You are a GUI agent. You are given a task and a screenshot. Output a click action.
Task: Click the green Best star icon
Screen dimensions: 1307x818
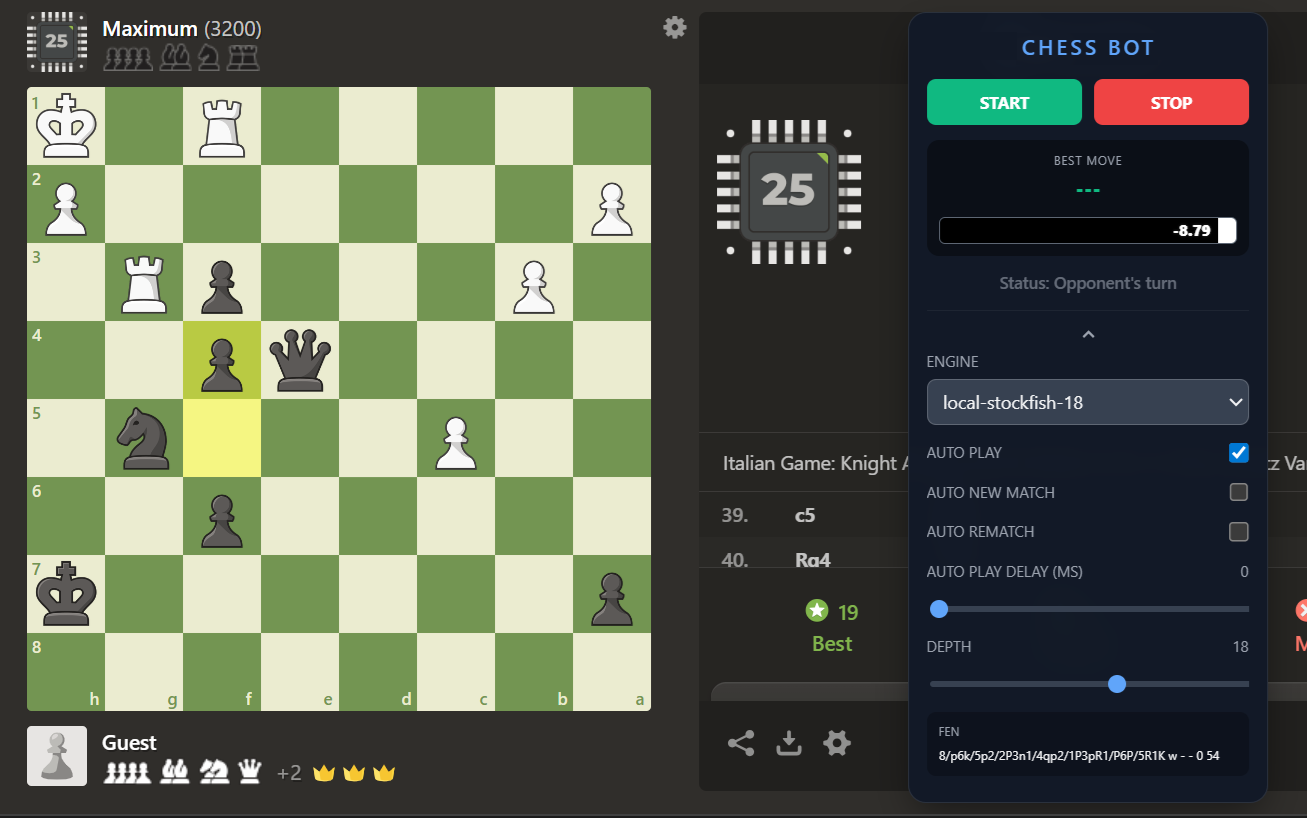817,610
